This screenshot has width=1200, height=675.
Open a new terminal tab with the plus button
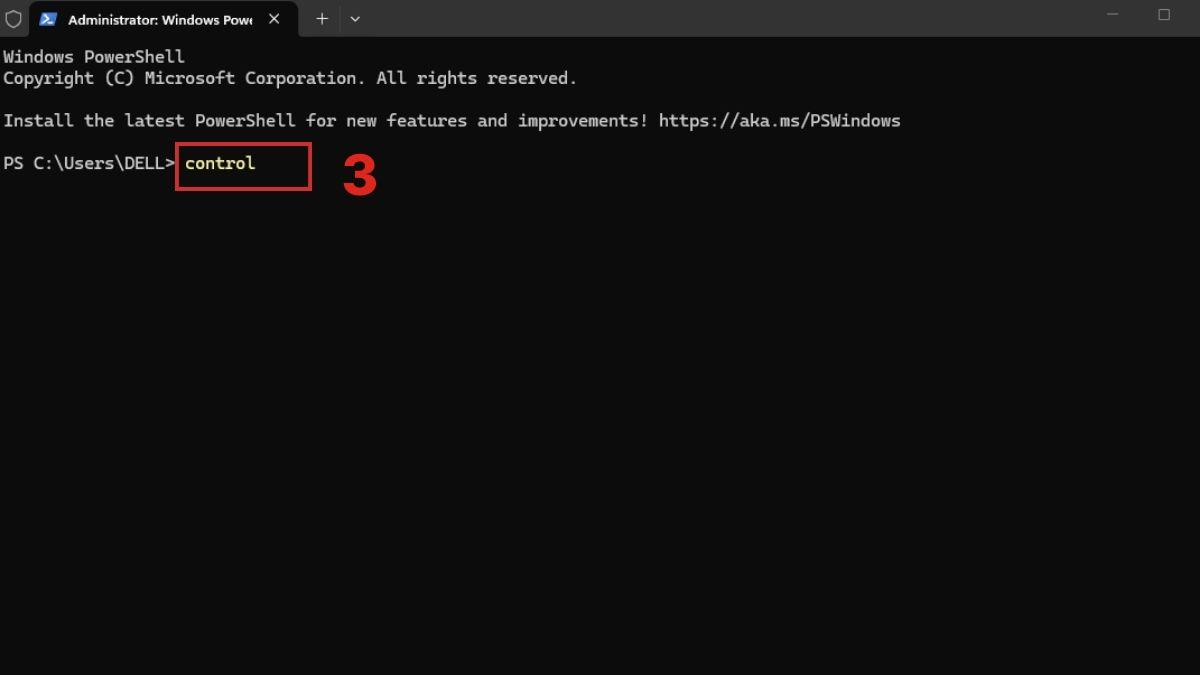click(x=321, y=18)
